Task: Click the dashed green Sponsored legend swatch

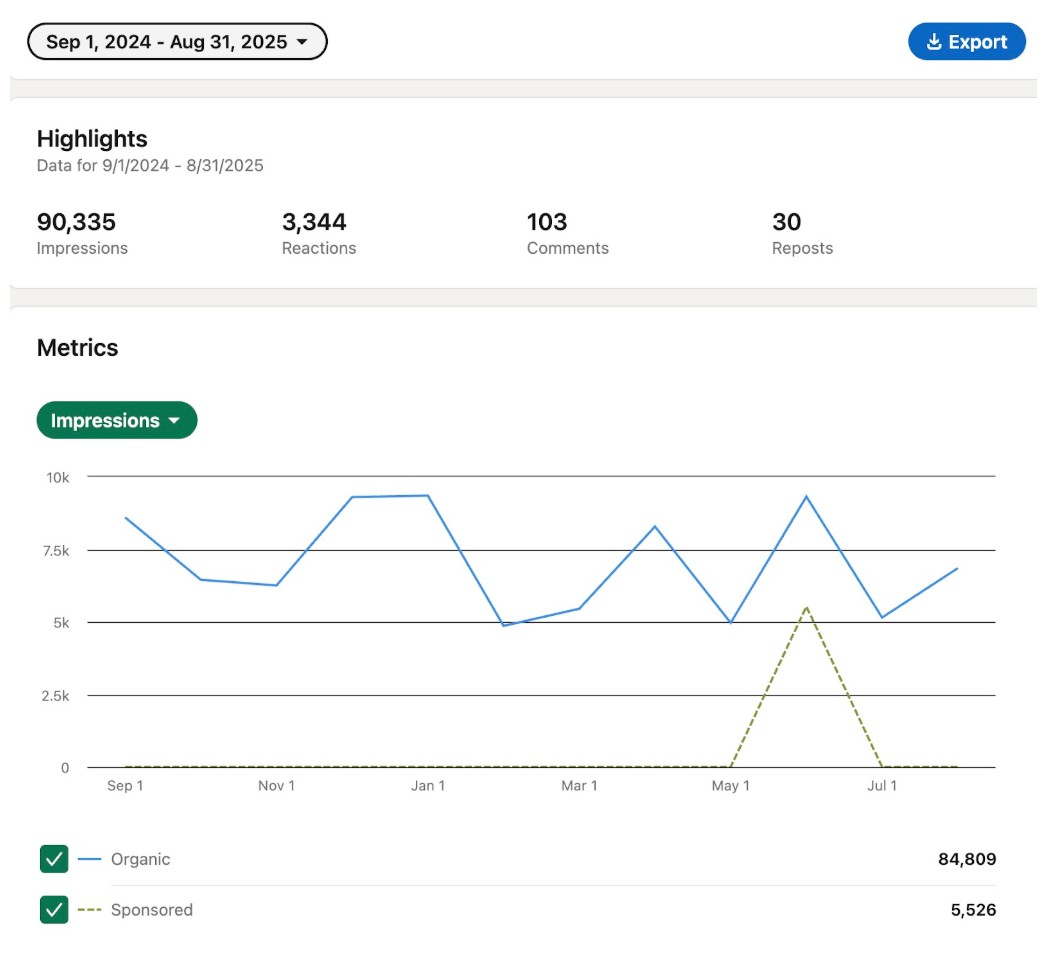Action: tap(90, 910)
